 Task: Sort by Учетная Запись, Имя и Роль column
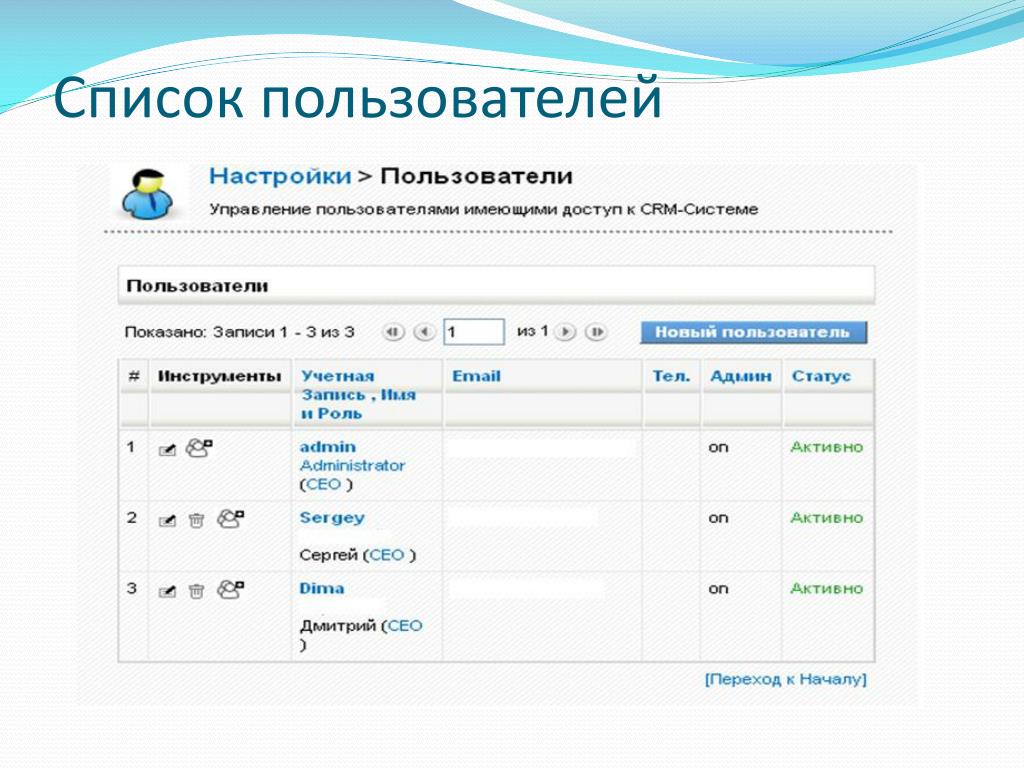point(358,394)
